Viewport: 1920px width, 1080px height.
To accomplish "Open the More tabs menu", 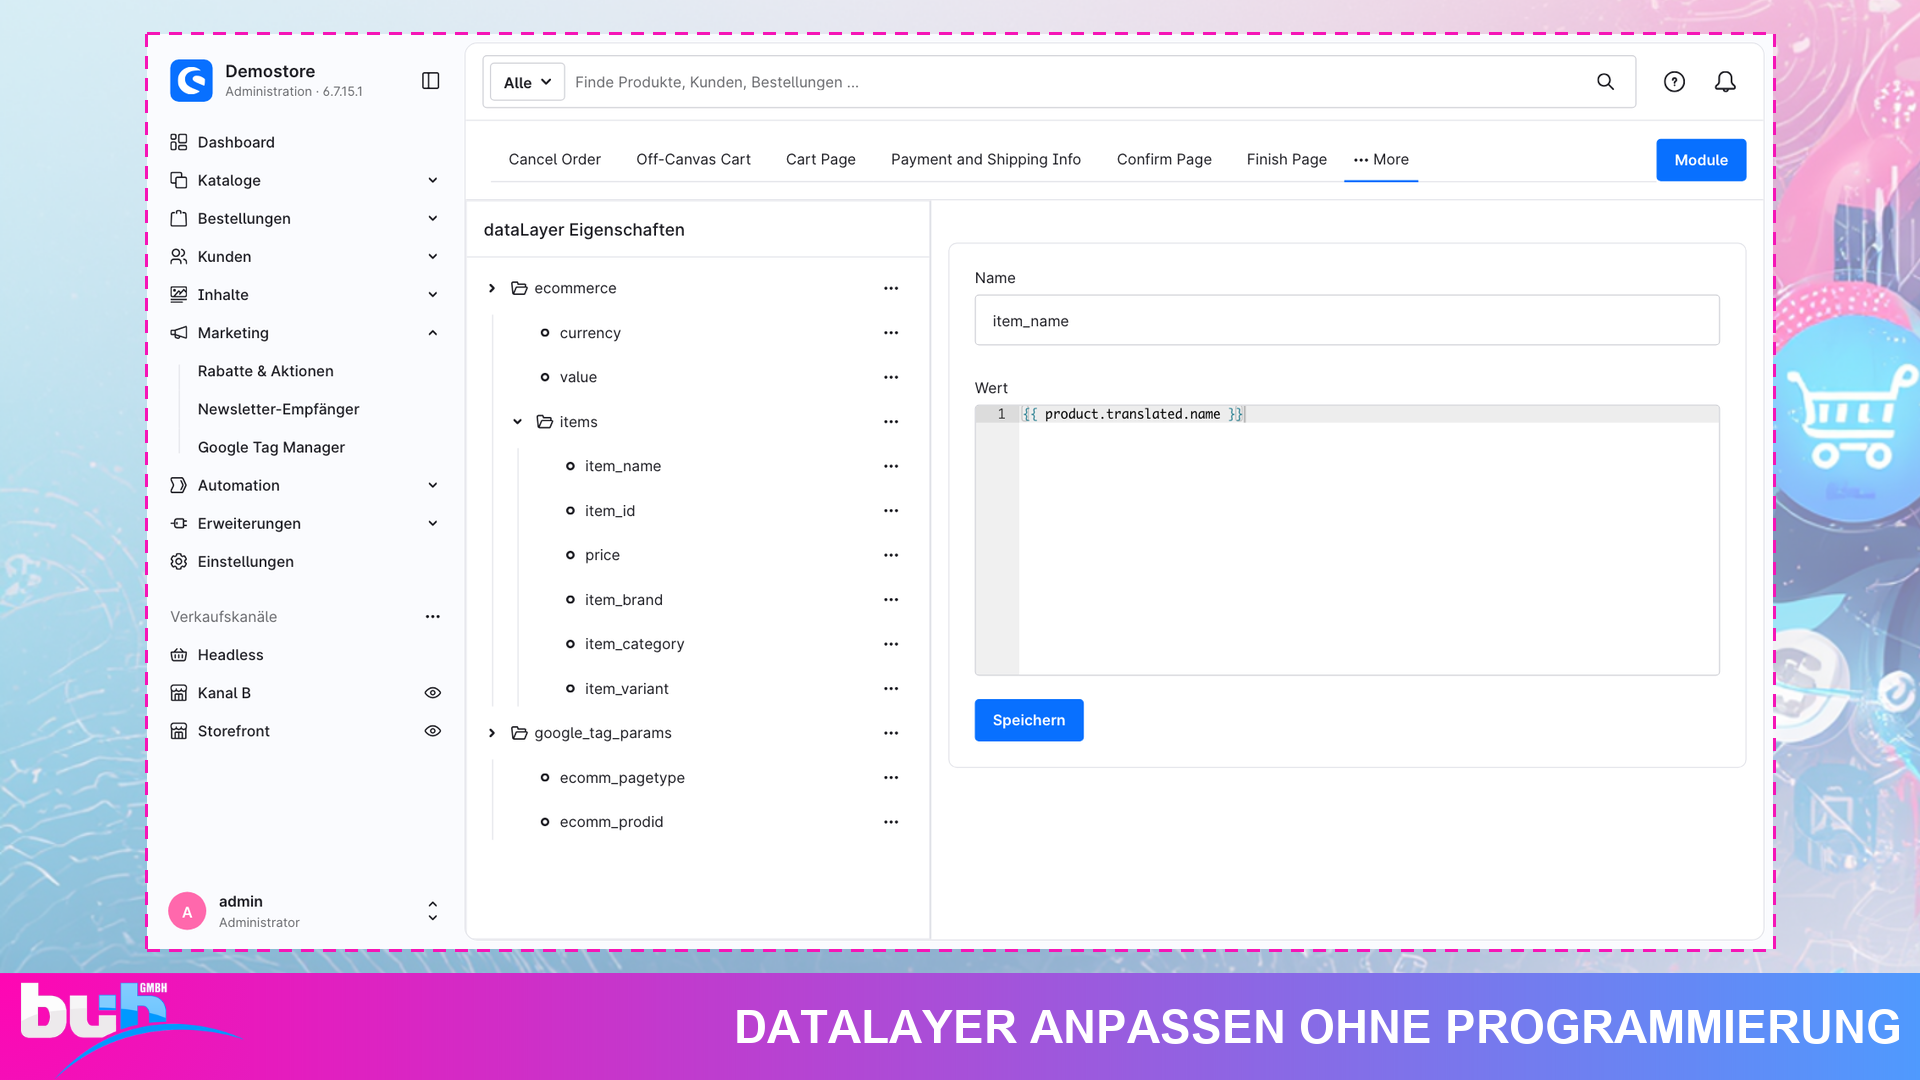I will coord(1381,160).
